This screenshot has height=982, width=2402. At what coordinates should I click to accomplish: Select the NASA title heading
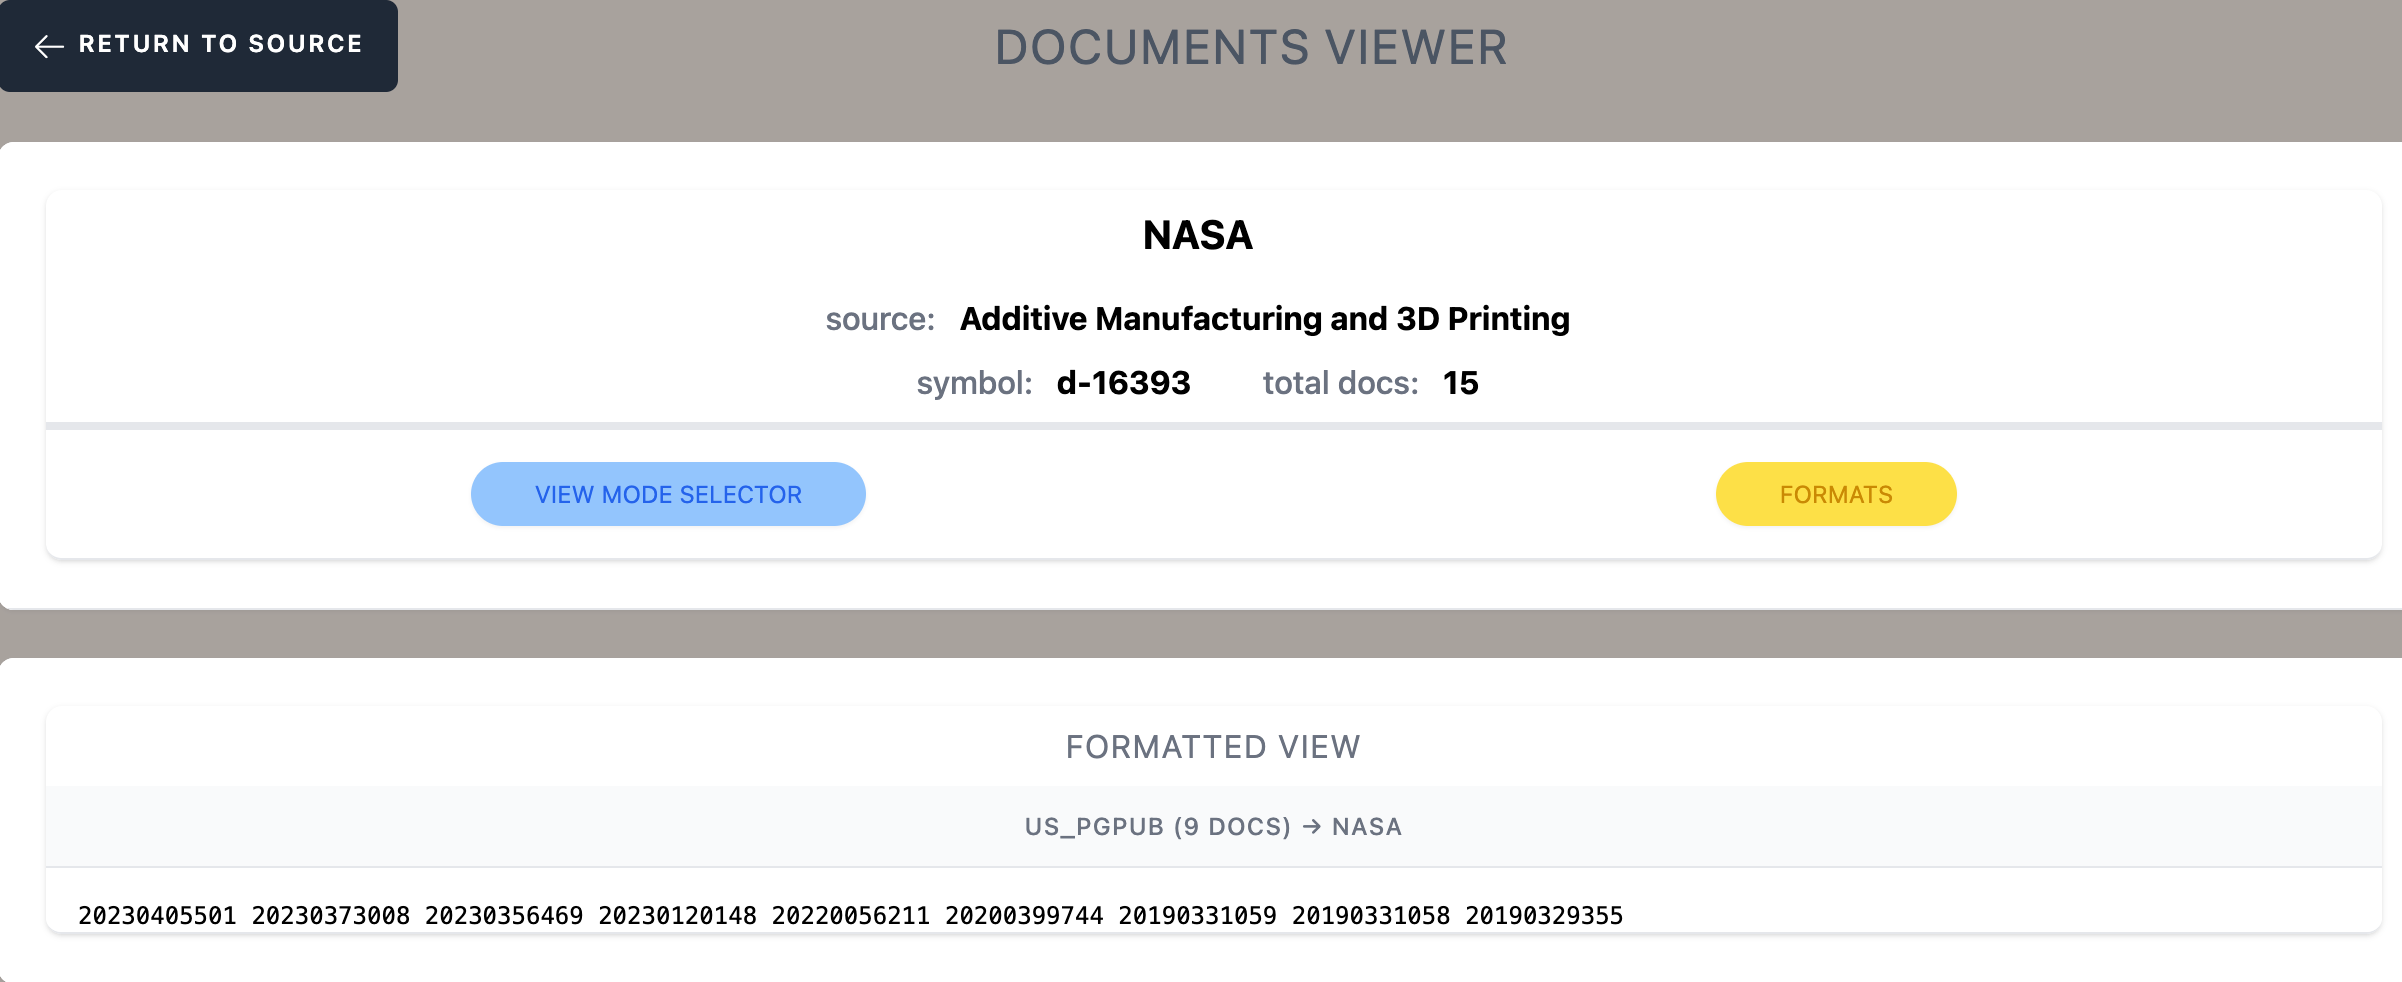(1197, 236)
